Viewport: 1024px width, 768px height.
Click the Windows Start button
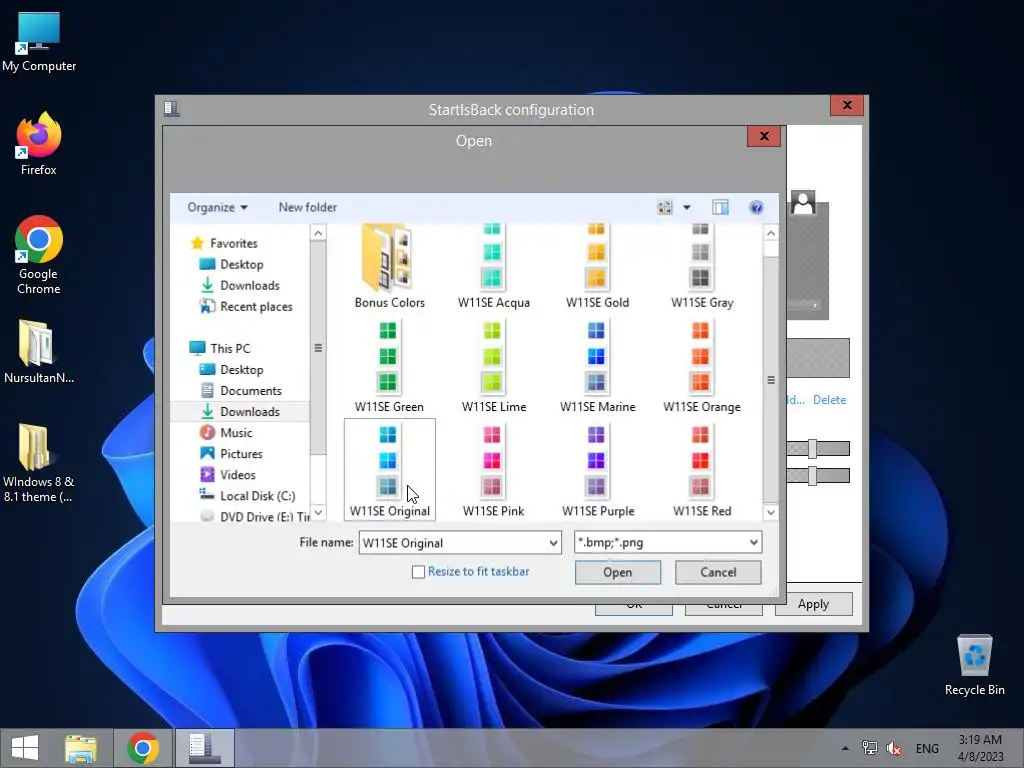[25, 748]
